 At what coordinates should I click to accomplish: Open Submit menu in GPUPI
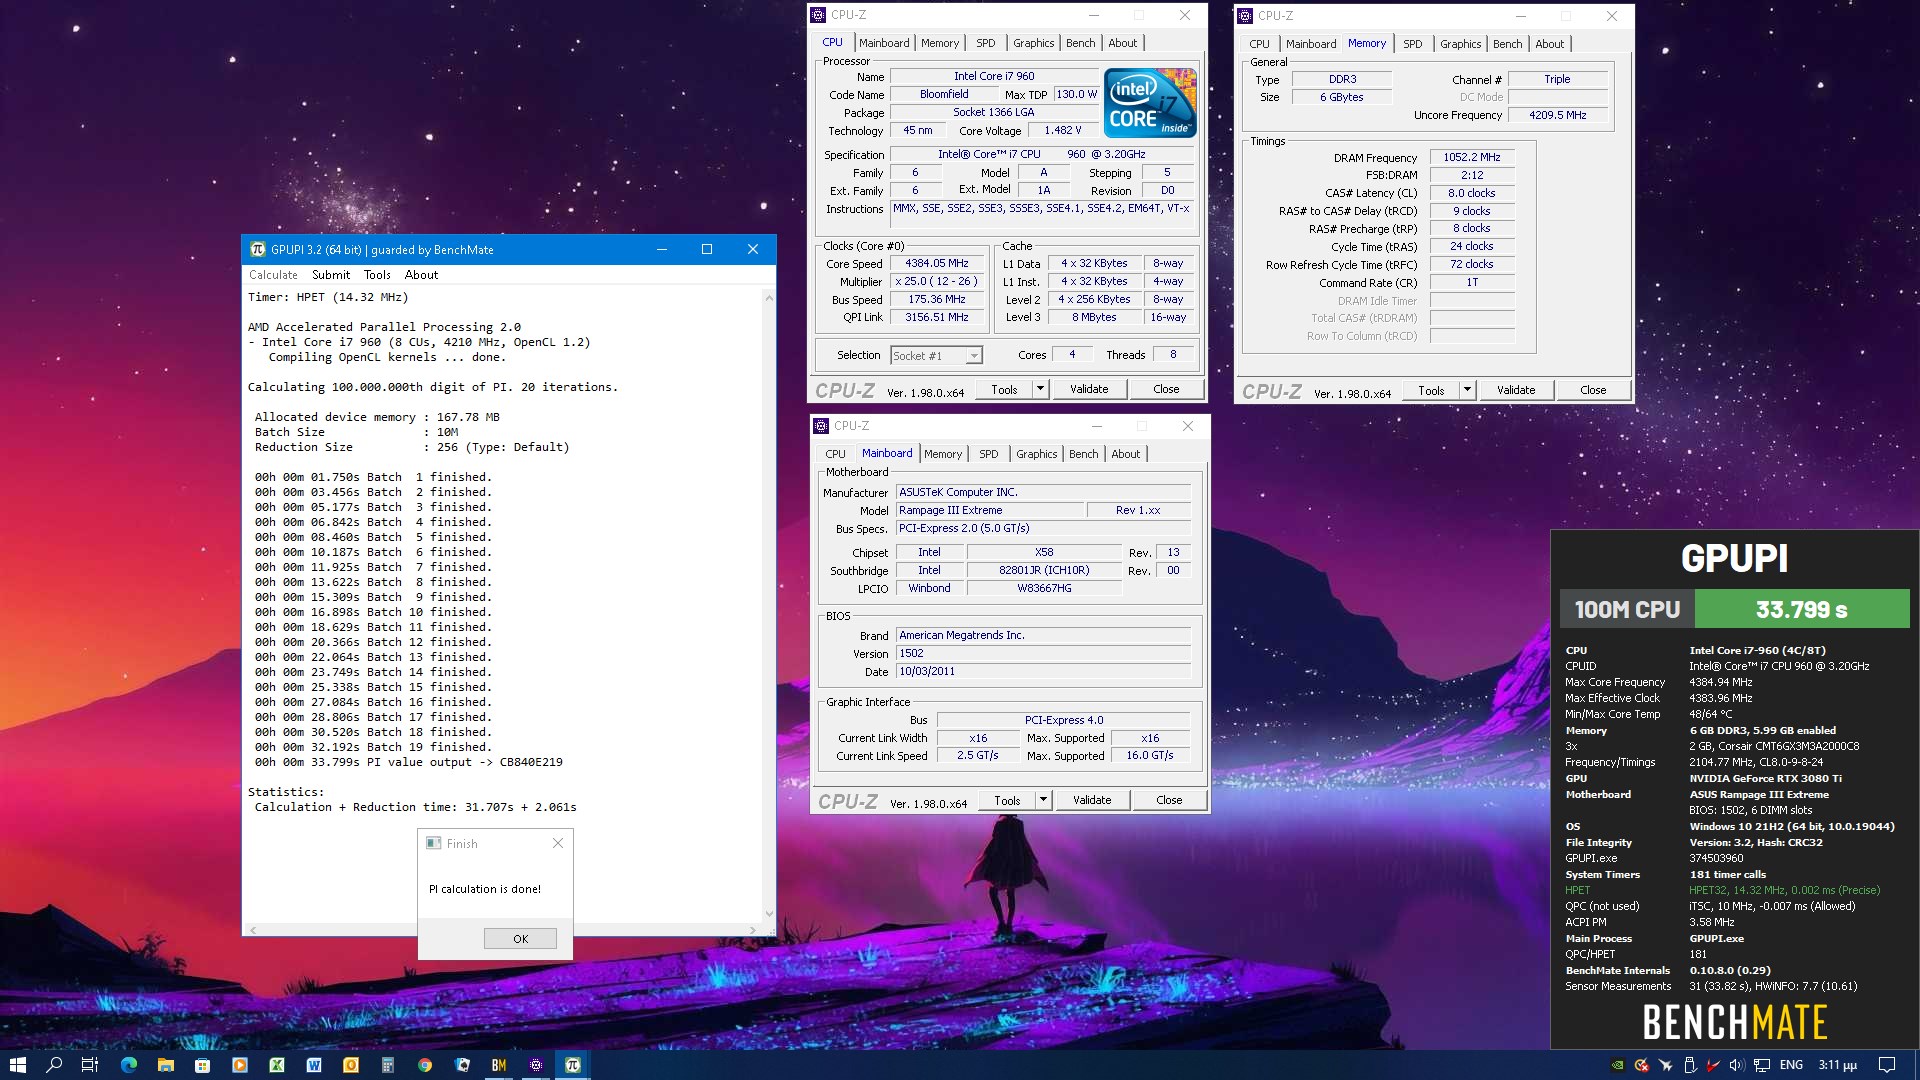[331, 275]
